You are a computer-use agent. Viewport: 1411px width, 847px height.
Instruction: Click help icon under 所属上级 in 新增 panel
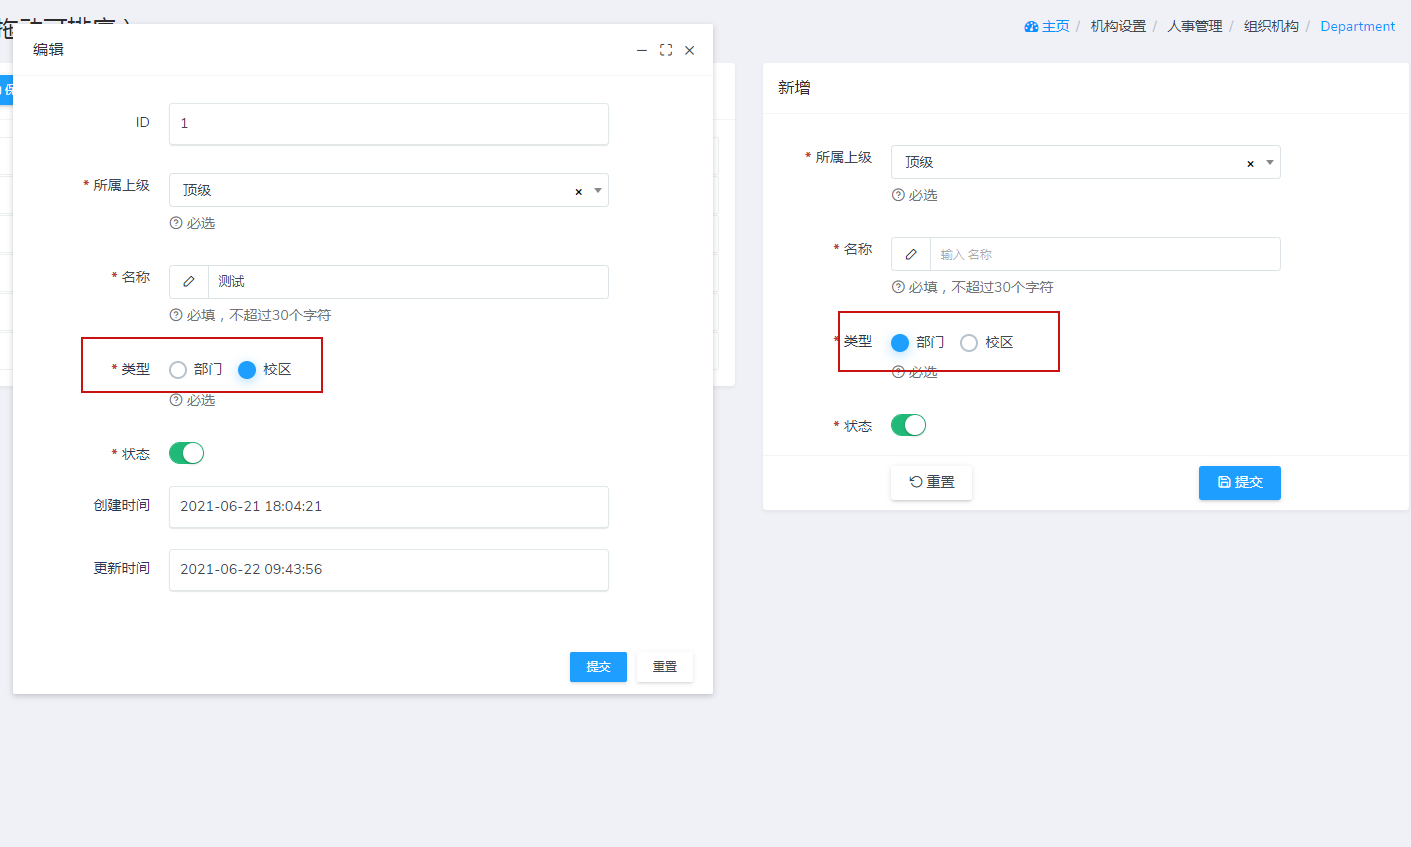click(898, 195)
